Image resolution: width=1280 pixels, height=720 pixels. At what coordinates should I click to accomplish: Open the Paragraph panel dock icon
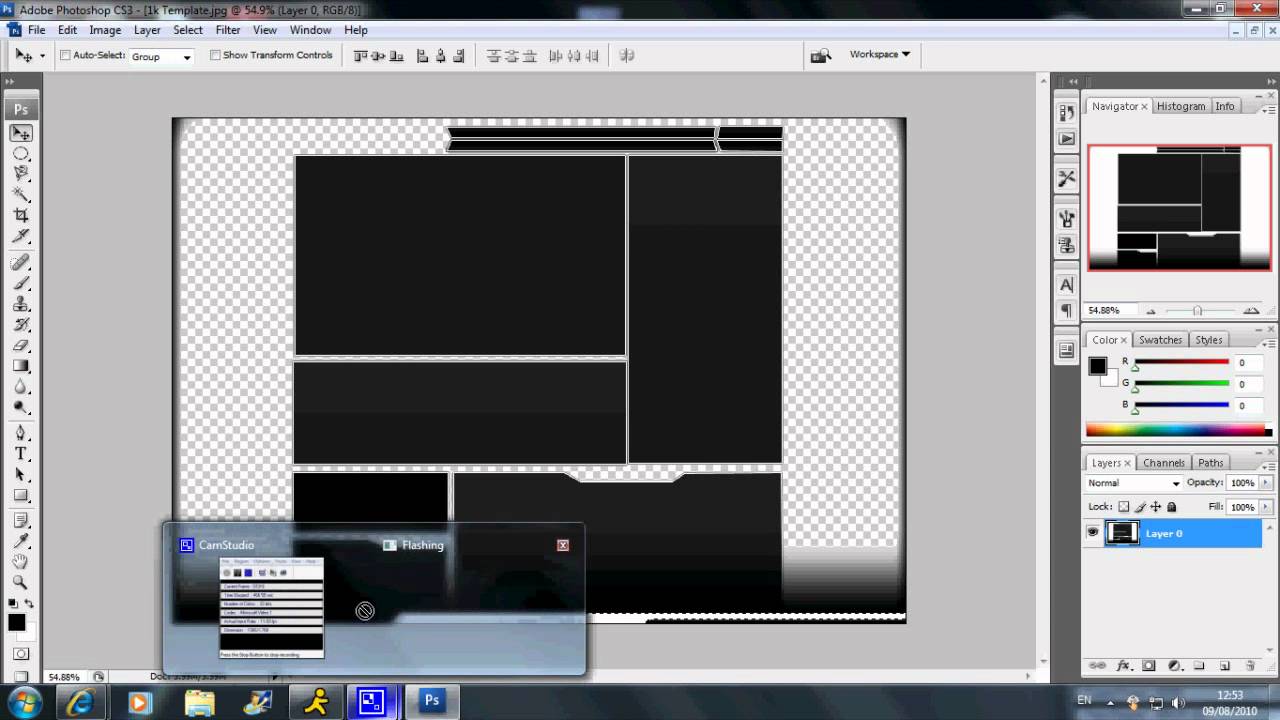tap(1067, 311)
